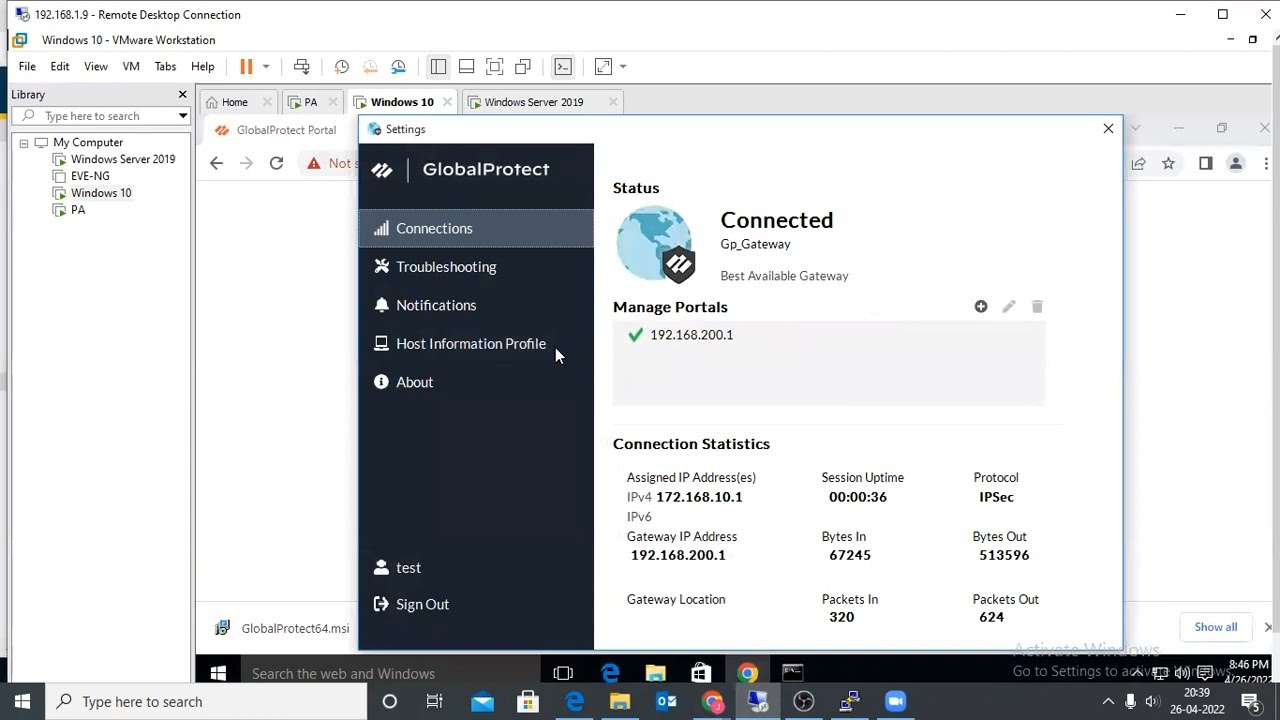Enter full screen mode icon
This screenshot has height=720, width=1280.
click(x=494, y=67)
